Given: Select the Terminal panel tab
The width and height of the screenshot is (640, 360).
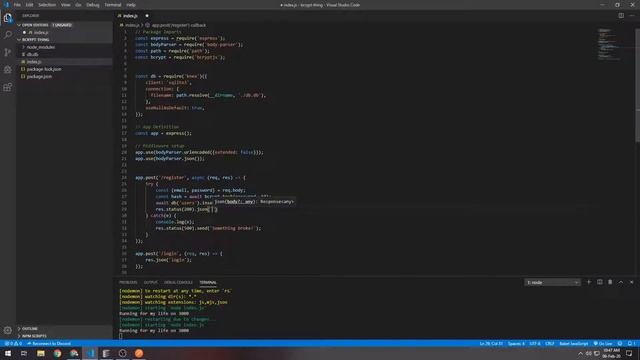Looking at the screenshot, I should pos(208,282).
